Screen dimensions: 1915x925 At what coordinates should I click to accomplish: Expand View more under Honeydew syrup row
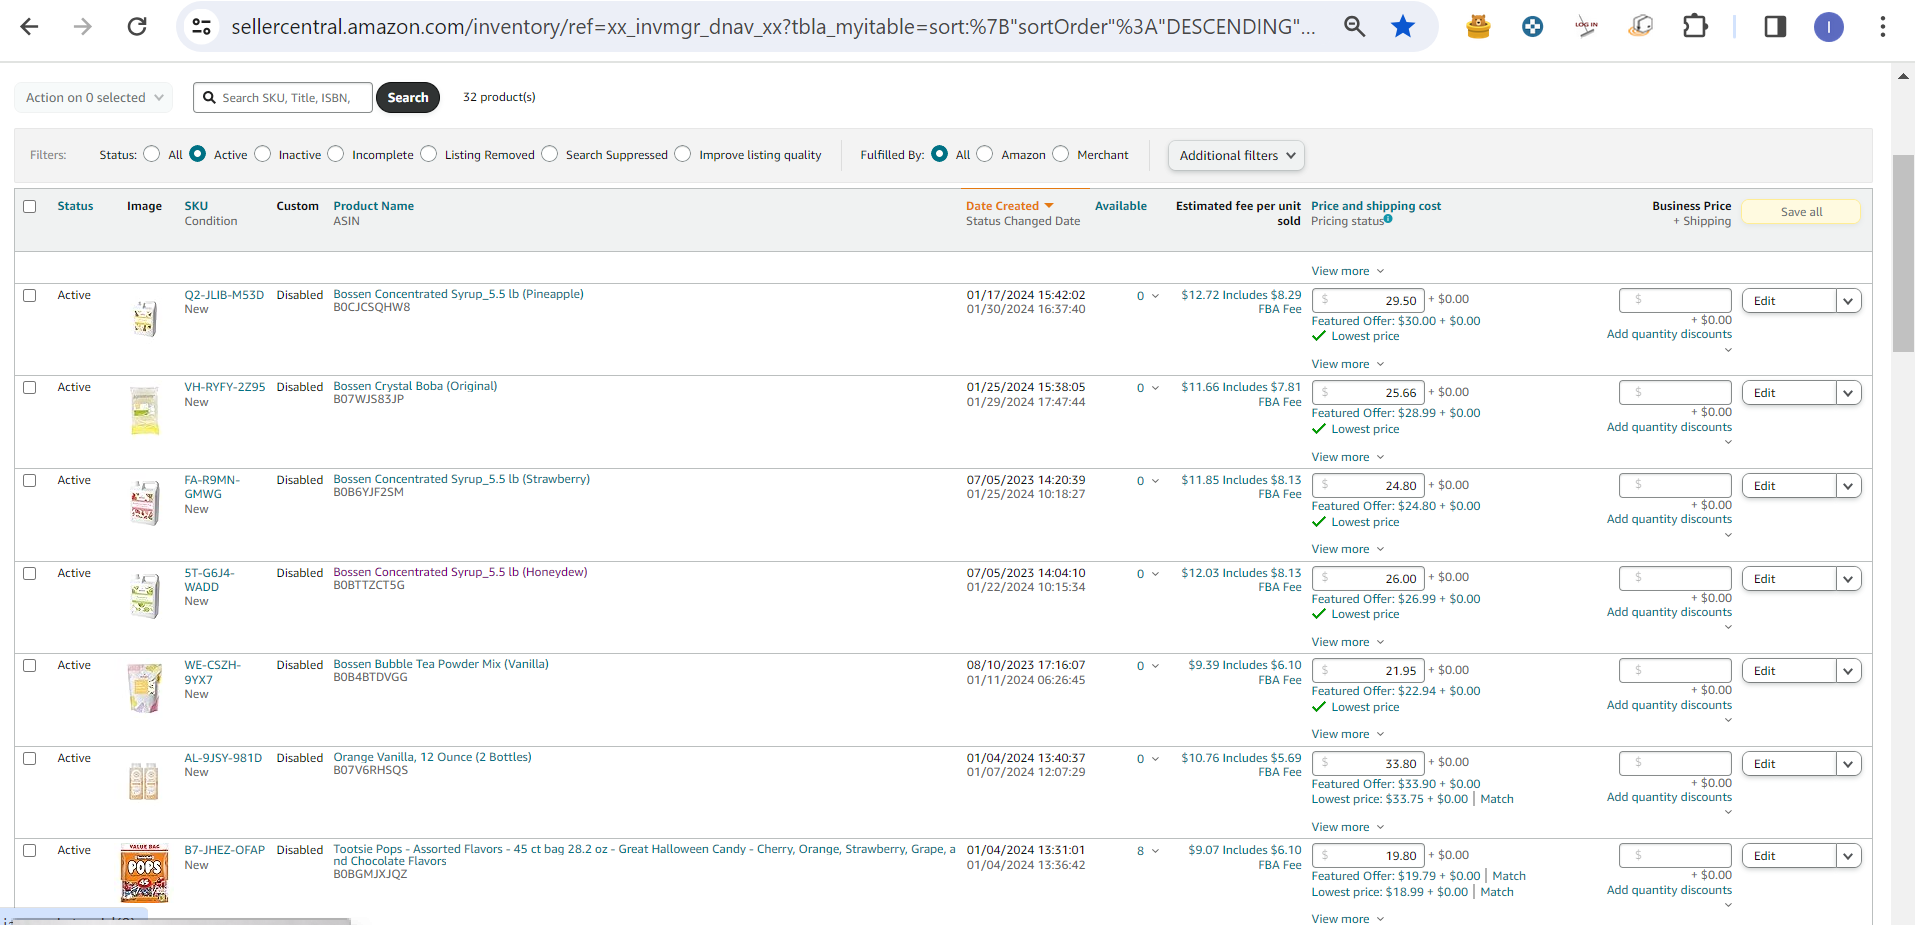[x=1348, y=642]
